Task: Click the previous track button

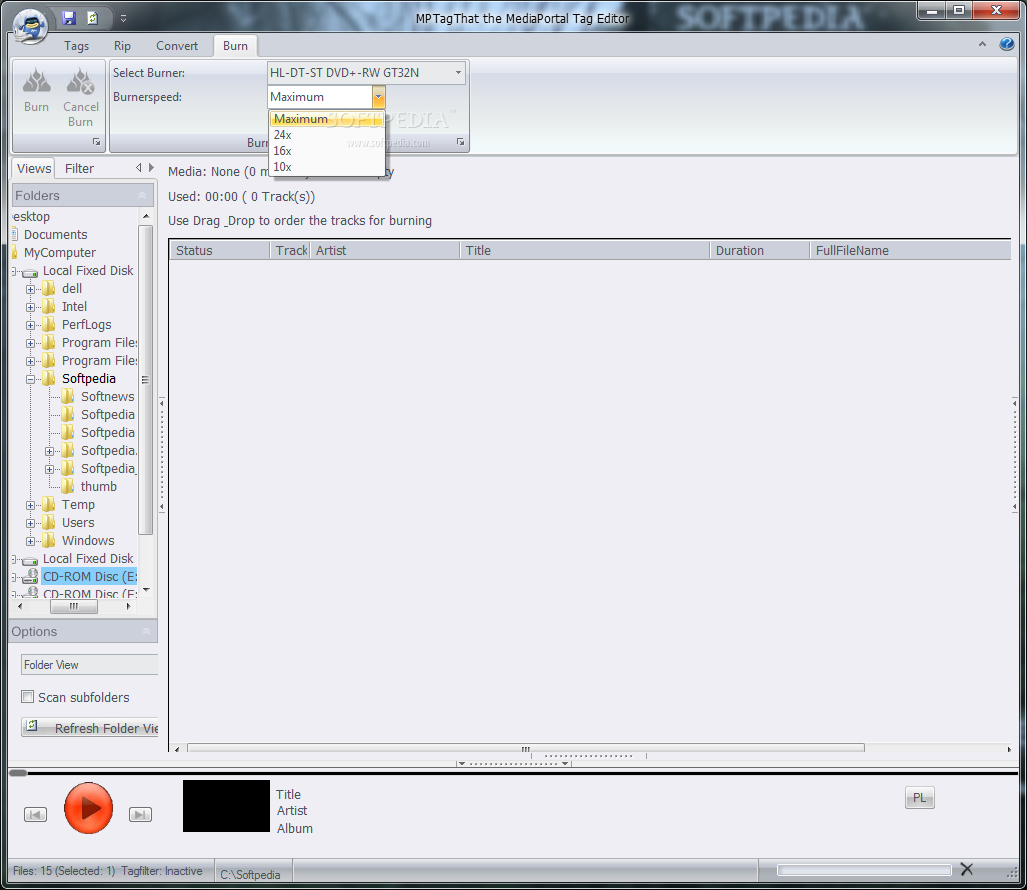Action: [35, 814]
